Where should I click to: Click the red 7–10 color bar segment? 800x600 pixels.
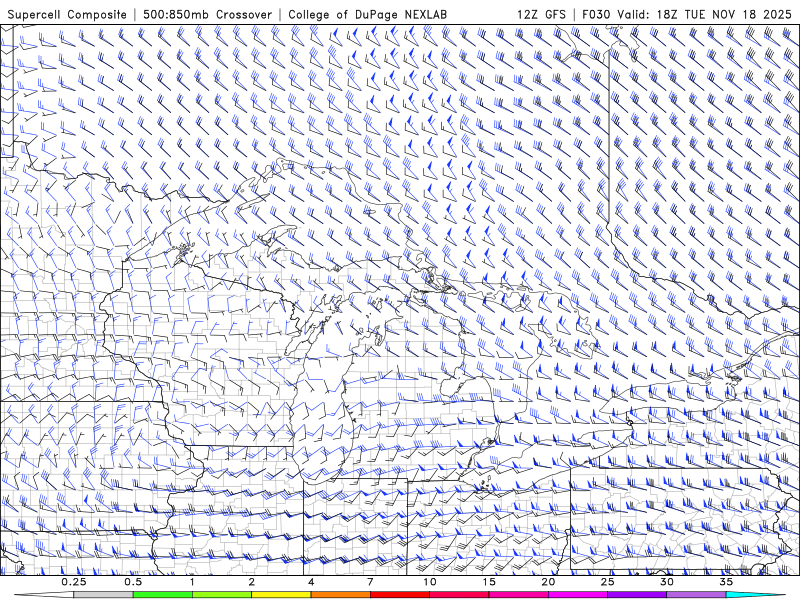coord(399,595)
